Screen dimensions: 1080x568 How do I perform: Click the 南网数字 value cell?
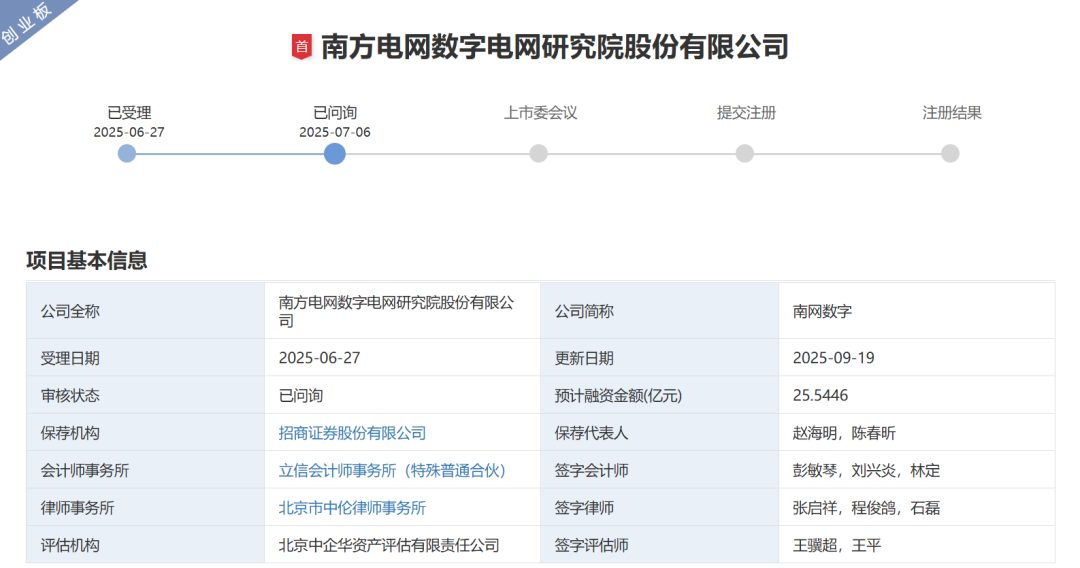coord(917,311)
